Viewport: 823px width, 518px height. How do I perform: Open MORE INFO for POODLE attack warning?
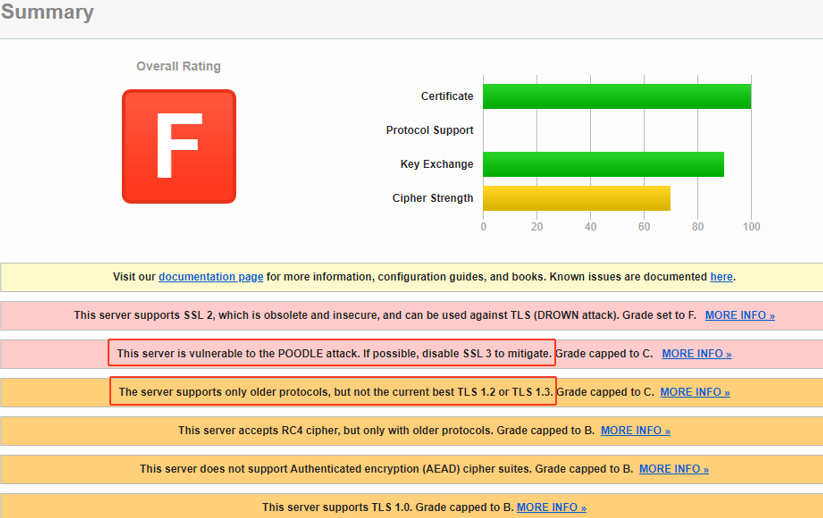[x=696, y=354]
